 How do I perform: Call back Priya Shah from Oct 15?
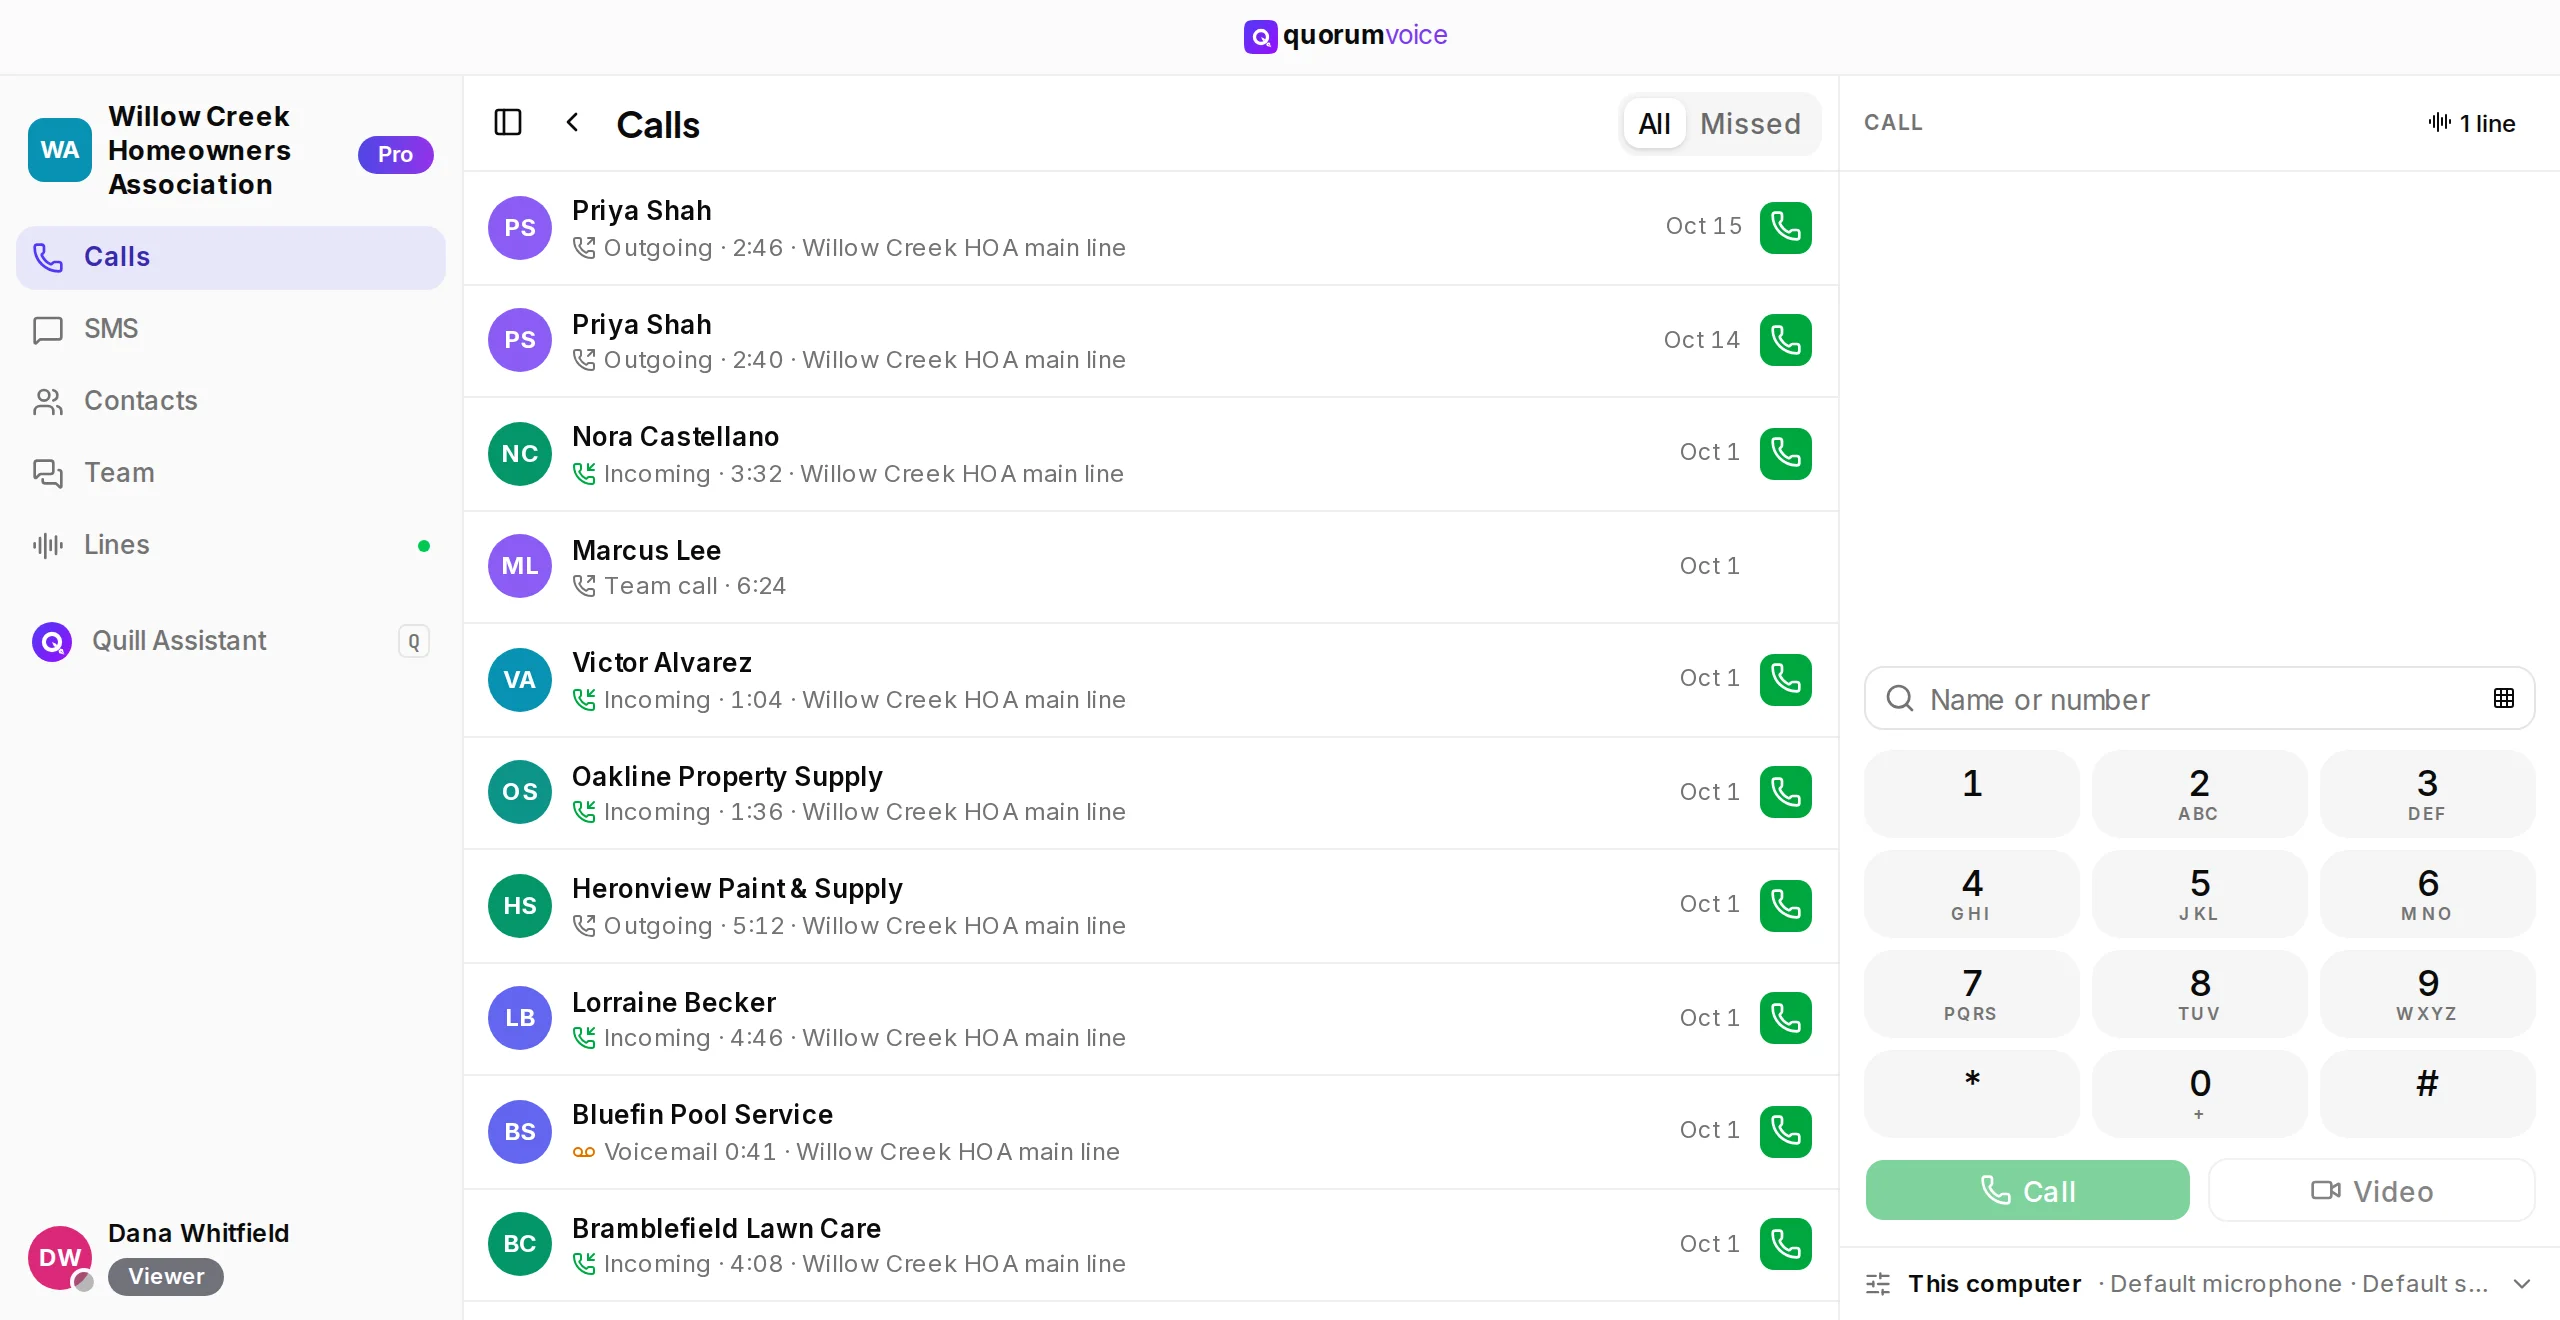(x=1786, y=227)
